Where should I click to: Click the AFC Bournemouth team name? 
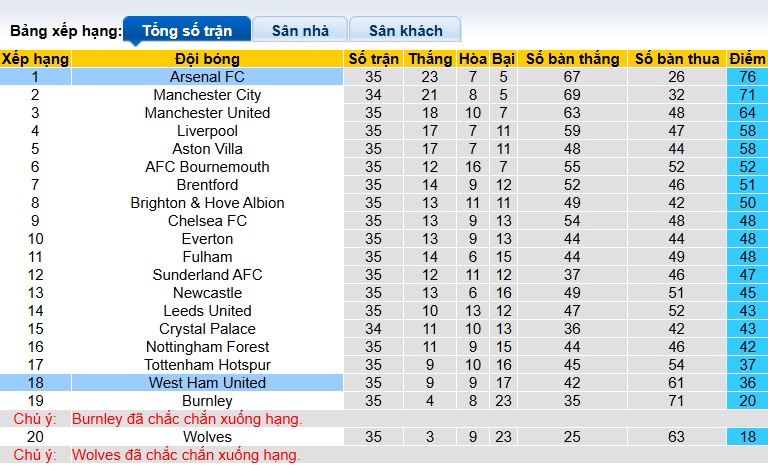pyautogui.click(x=207, y=167)
